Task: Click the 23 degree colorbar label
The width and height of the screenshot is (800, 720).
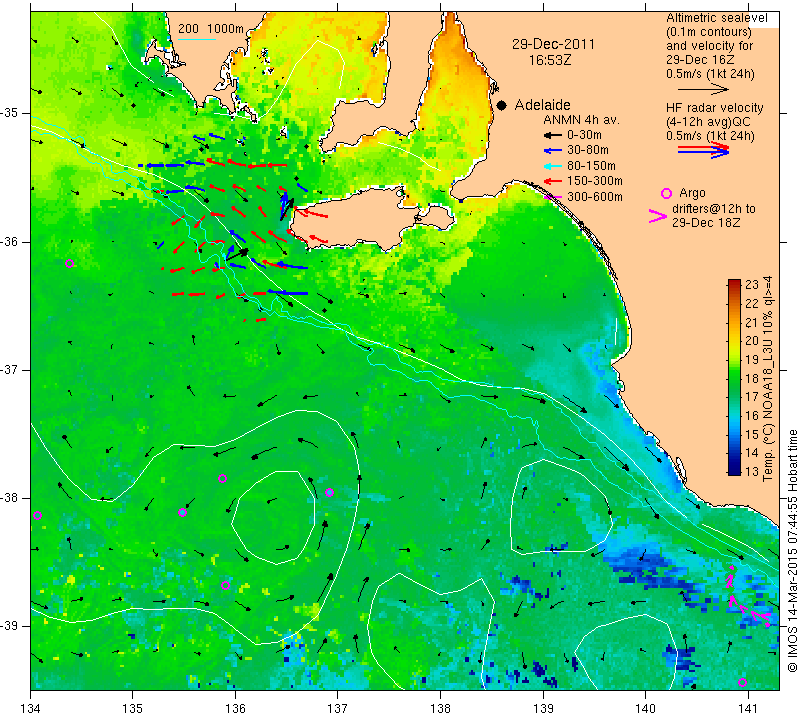Action: click(752, 285)
